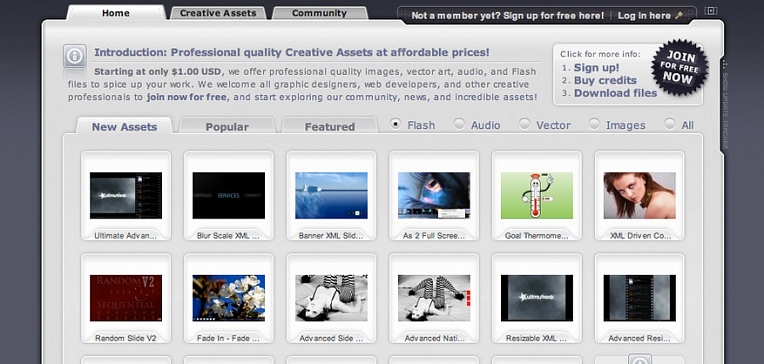764x364 pixels.
Task: Select the Flash radio button
Action: tap(396, 124)
